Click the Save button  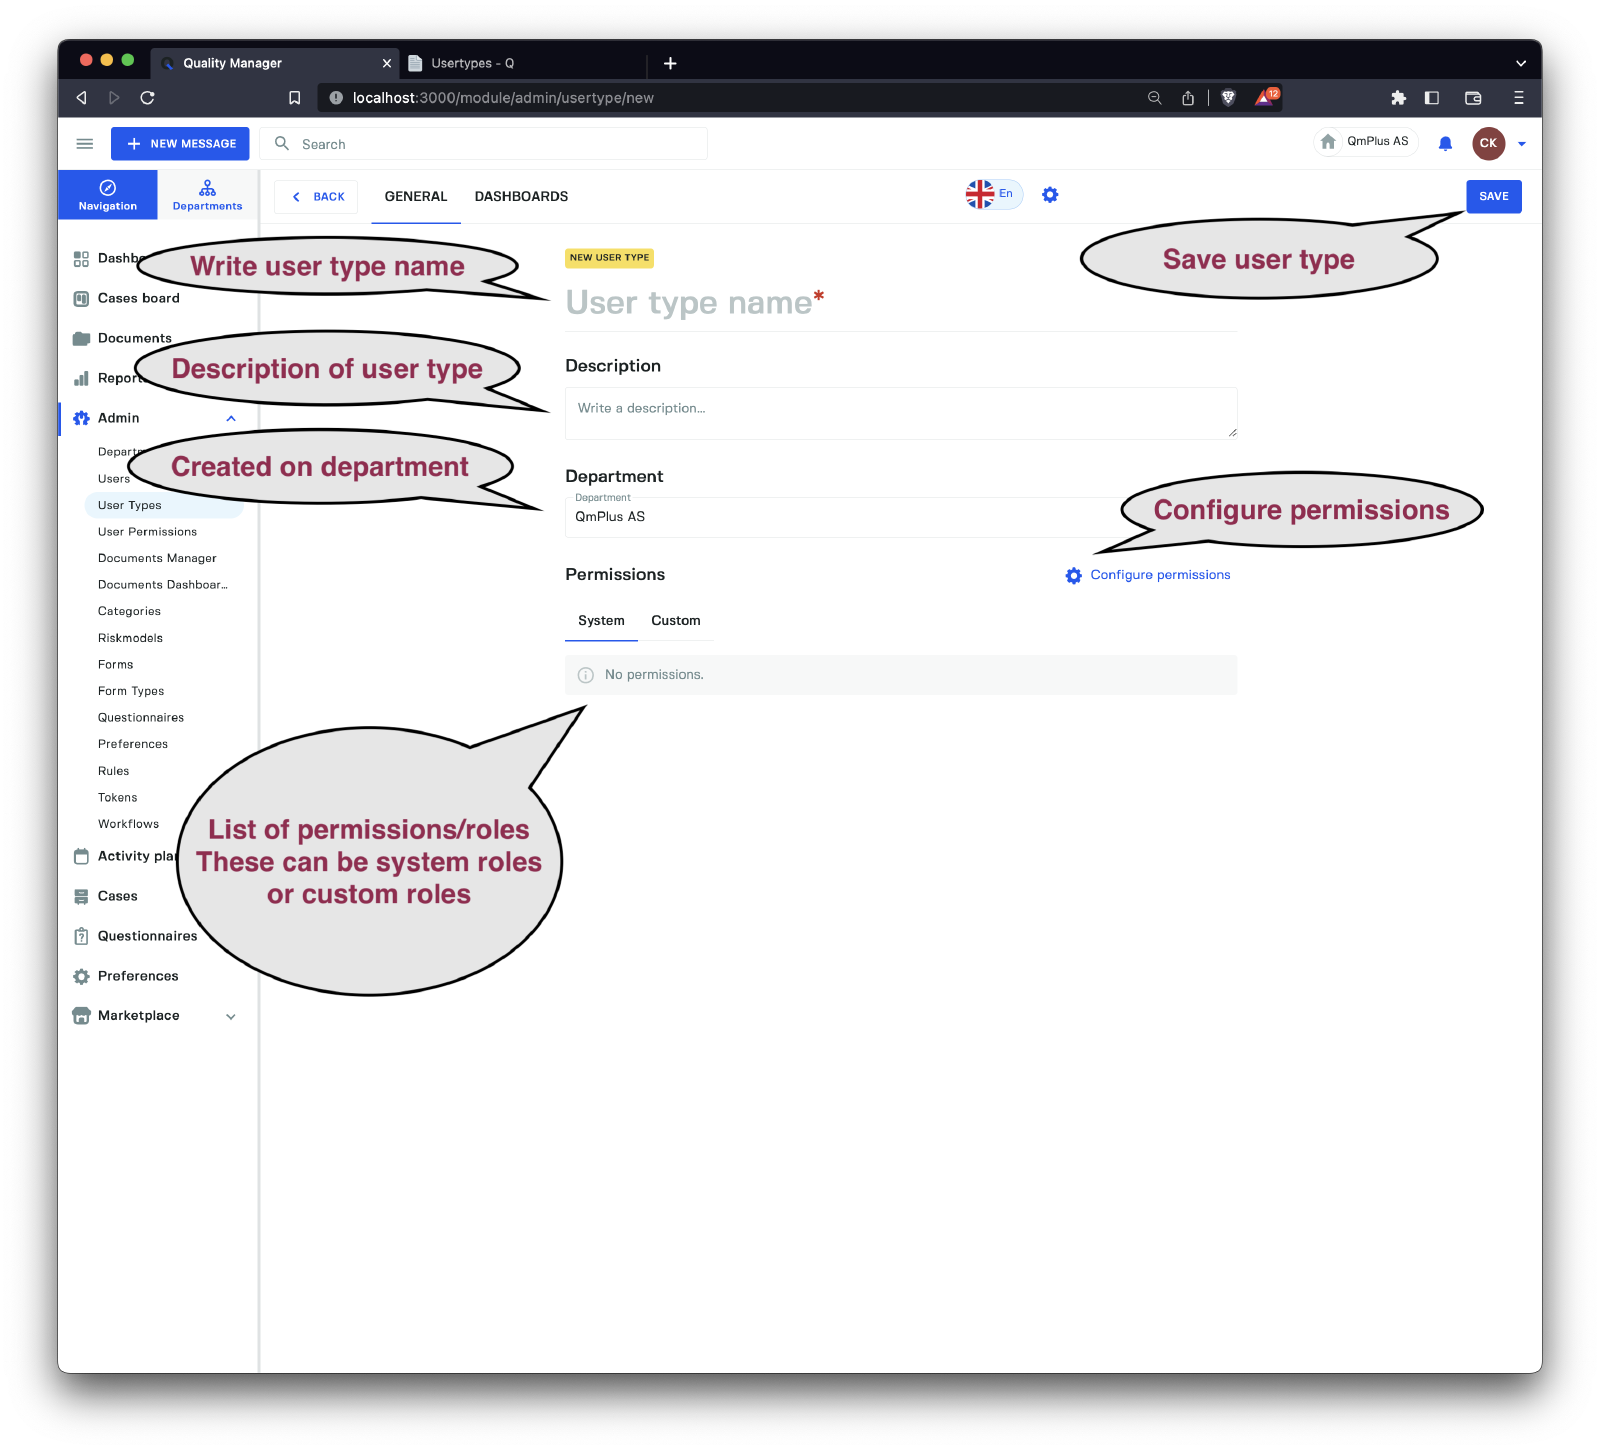point(1493,197)
